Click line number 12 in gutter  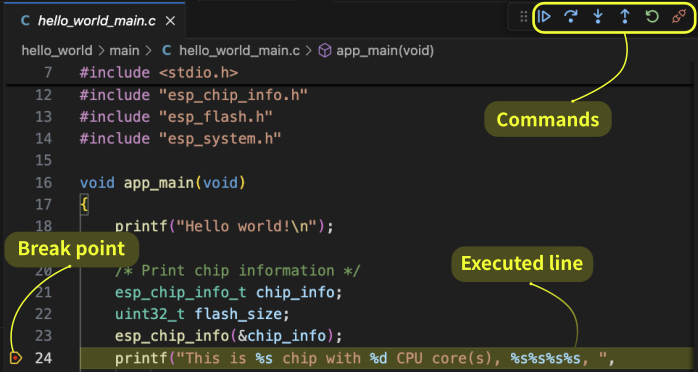click(43, 95)
